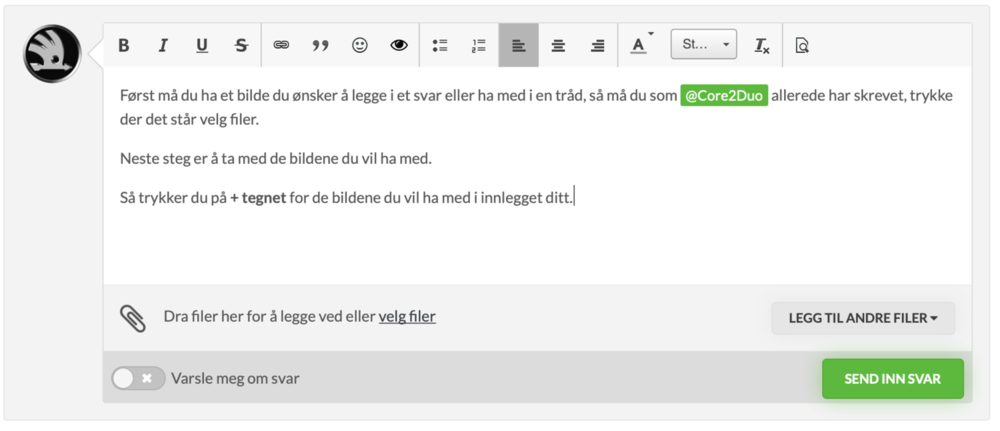Insert a hyperlink with link icon
The image size is (1000, 431).
click(281, 45)
